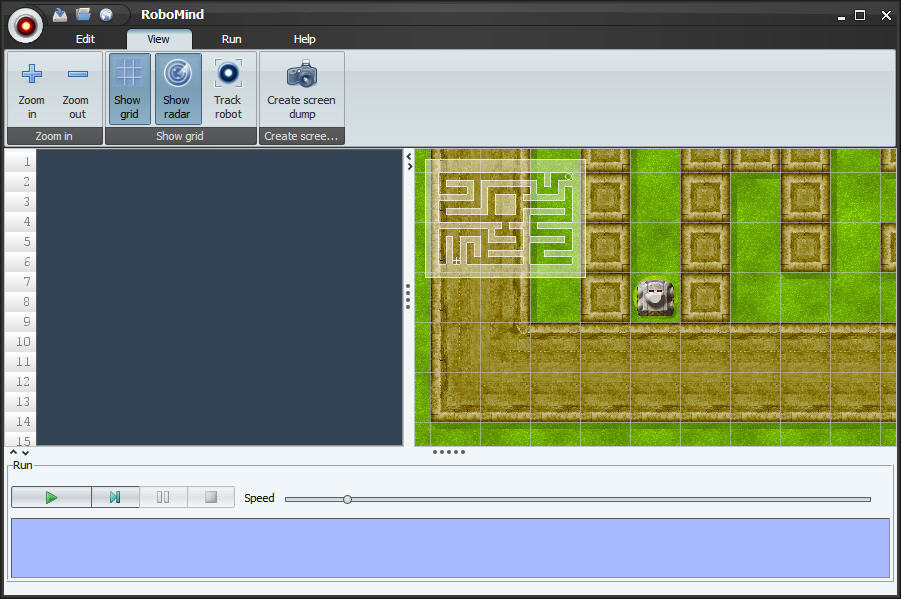Zoom in on the map view

pos(32,90)
